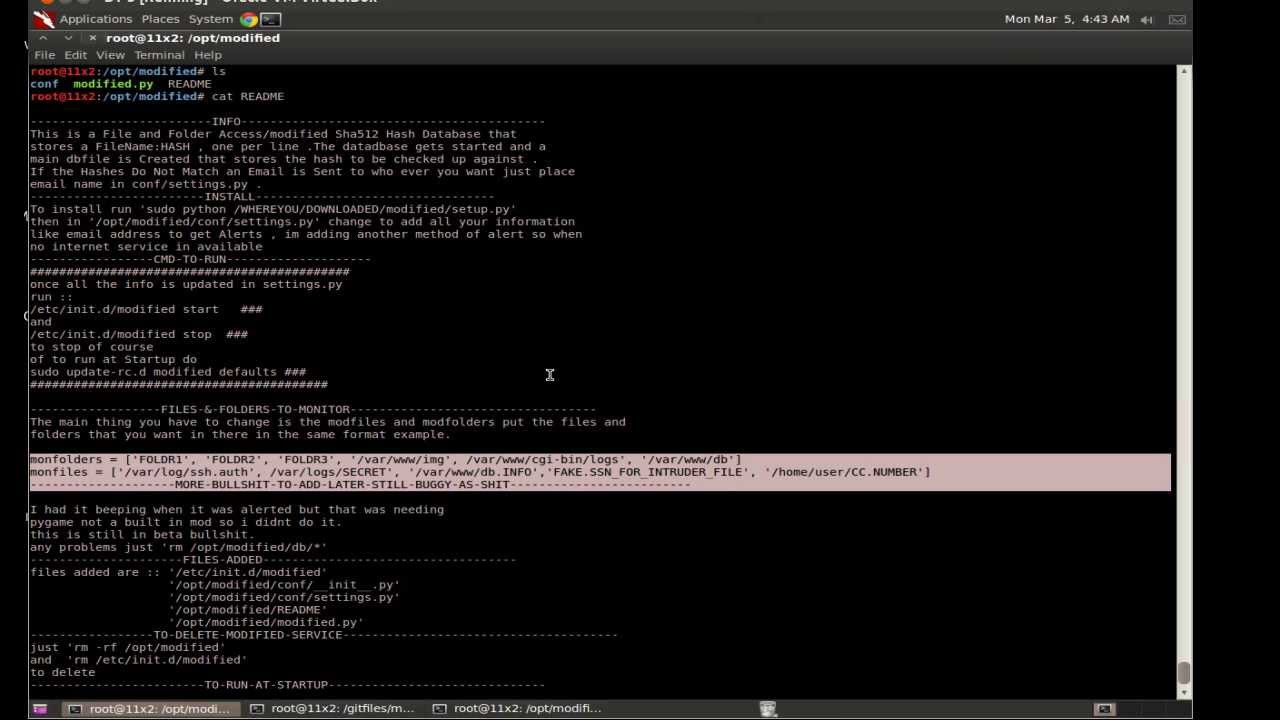
Task: Open the trash icon in the bottom panel
Action: pyautogui.click(x=768, y=709)
